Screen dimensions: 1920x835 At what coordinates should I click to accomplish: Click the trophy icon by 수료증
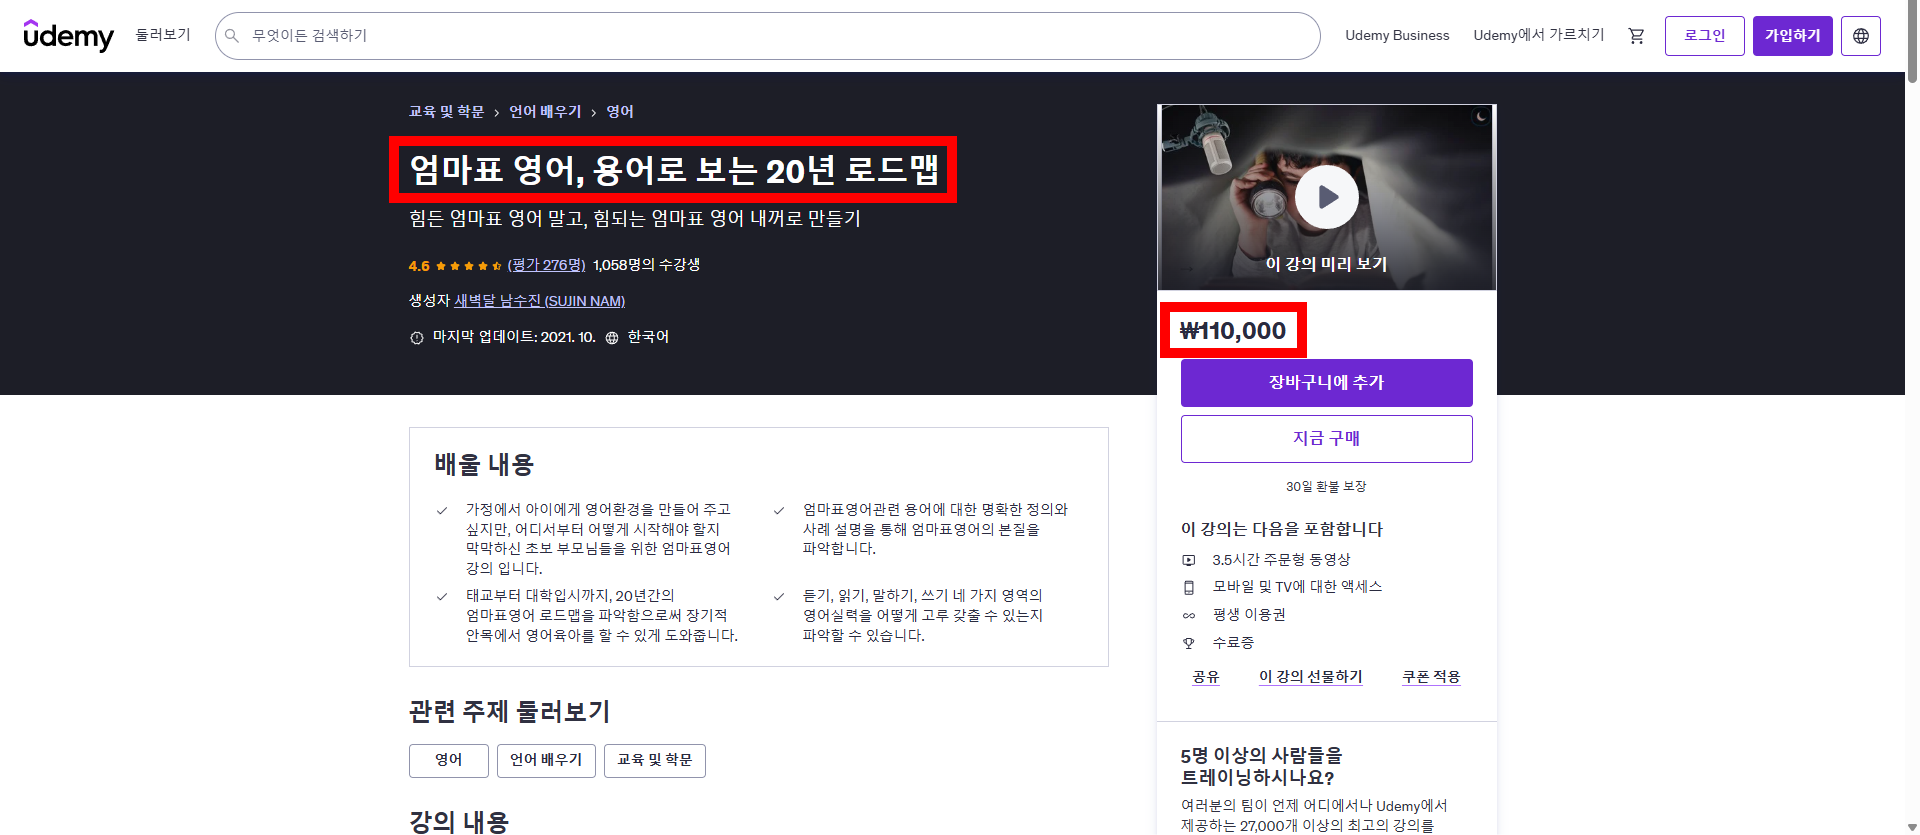click(1189, 643)
